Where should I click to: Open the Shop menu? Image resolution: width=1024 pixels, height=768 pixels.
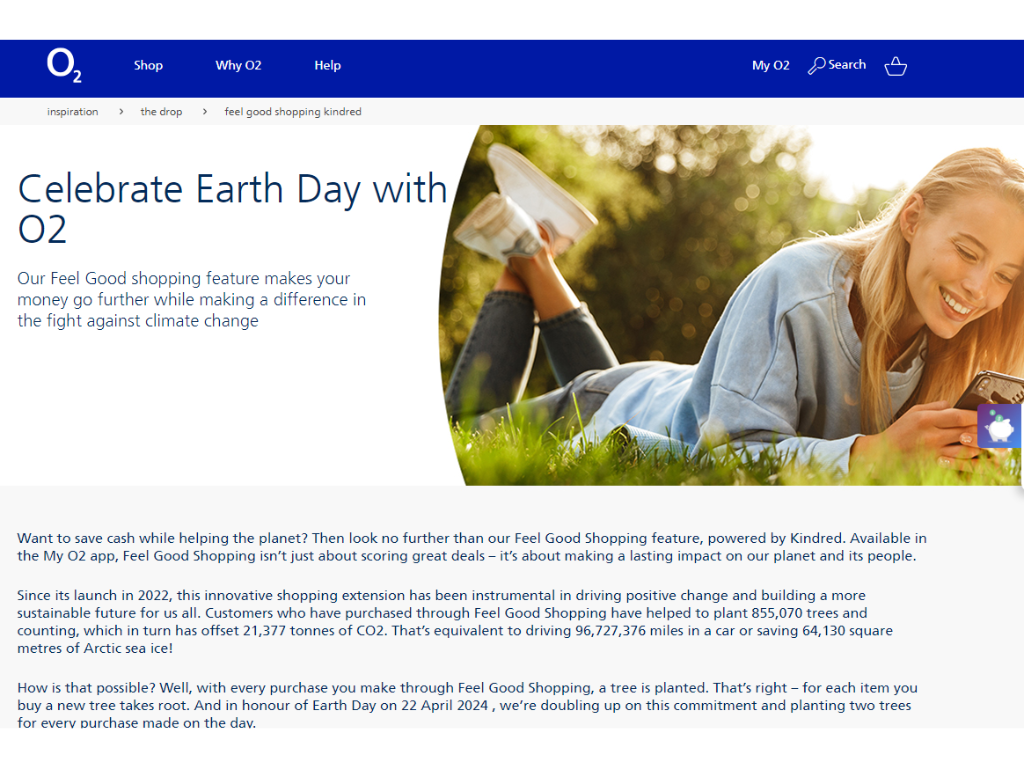pos(148,65)
